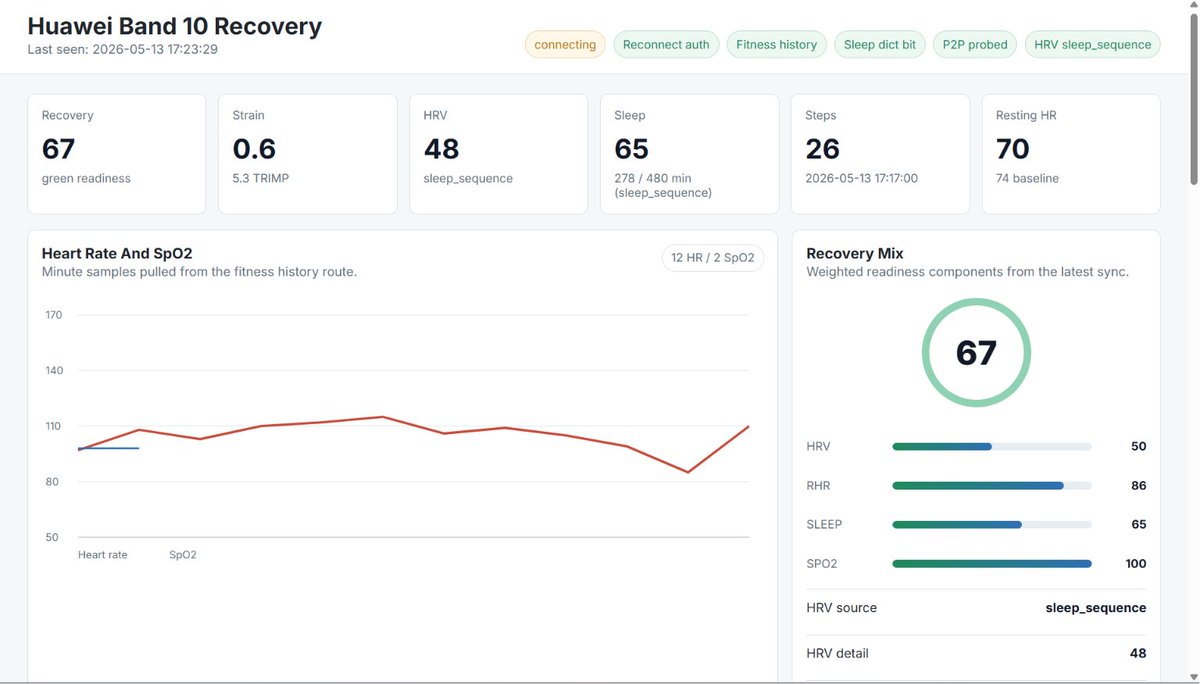Click the "green readiness" label in Recovery card
The image size is (1200, 684).
coord(86,179)
